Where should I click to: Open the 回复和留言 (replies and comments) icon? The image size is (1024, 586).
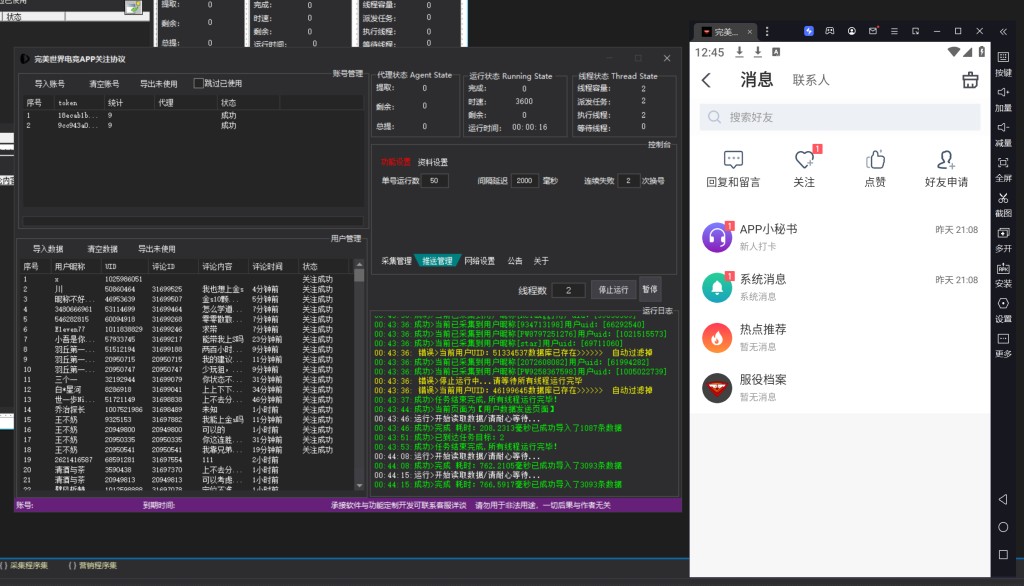pyautogui.click(x=732, y=160)
